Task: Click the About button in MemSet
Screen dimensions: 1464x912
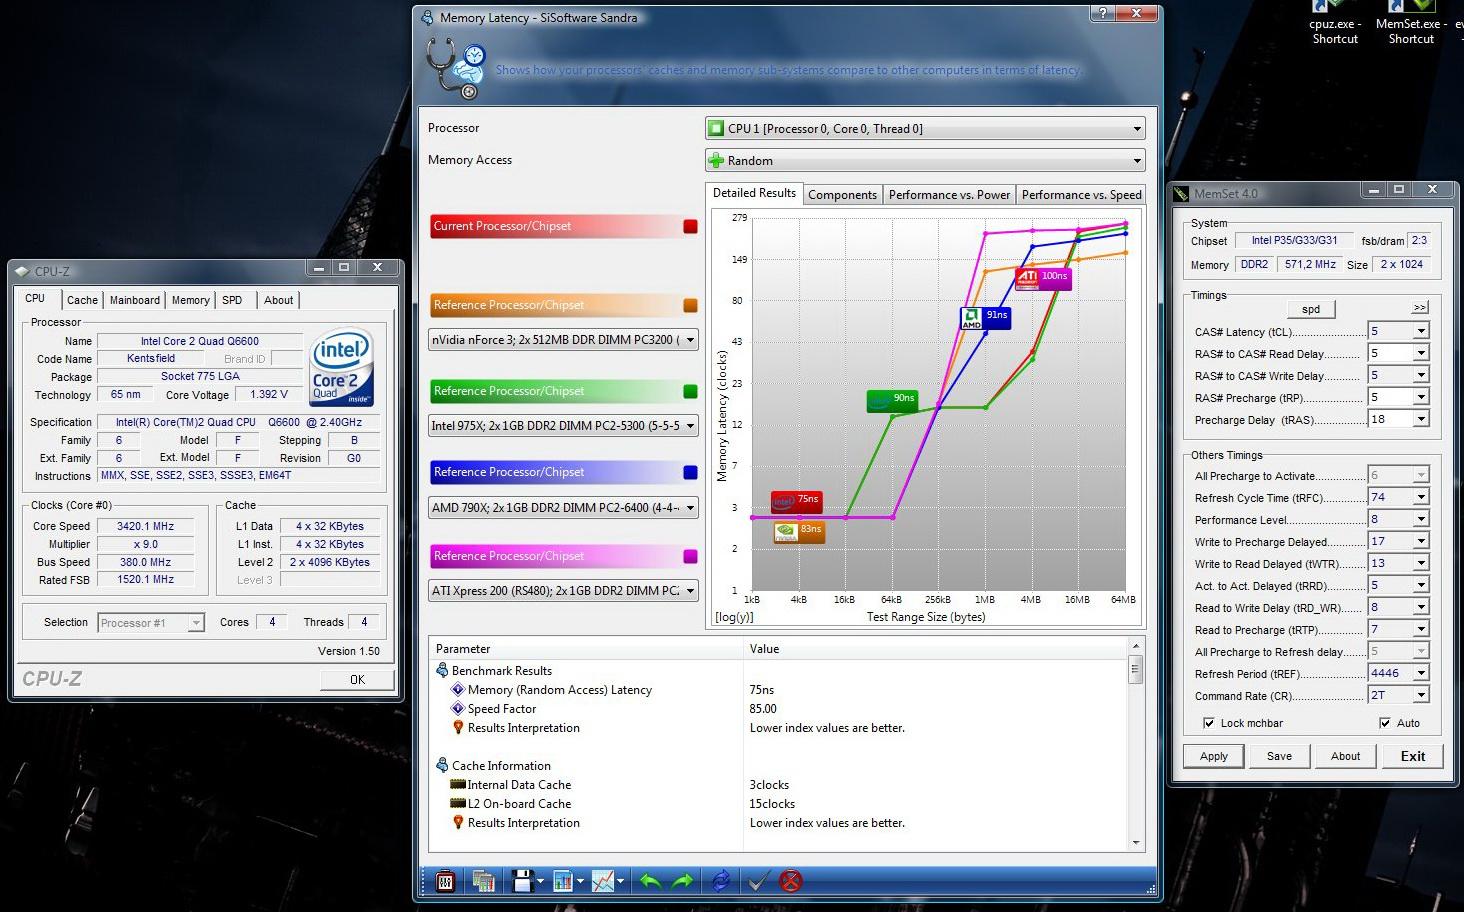Action: [x=1345, y=756]
